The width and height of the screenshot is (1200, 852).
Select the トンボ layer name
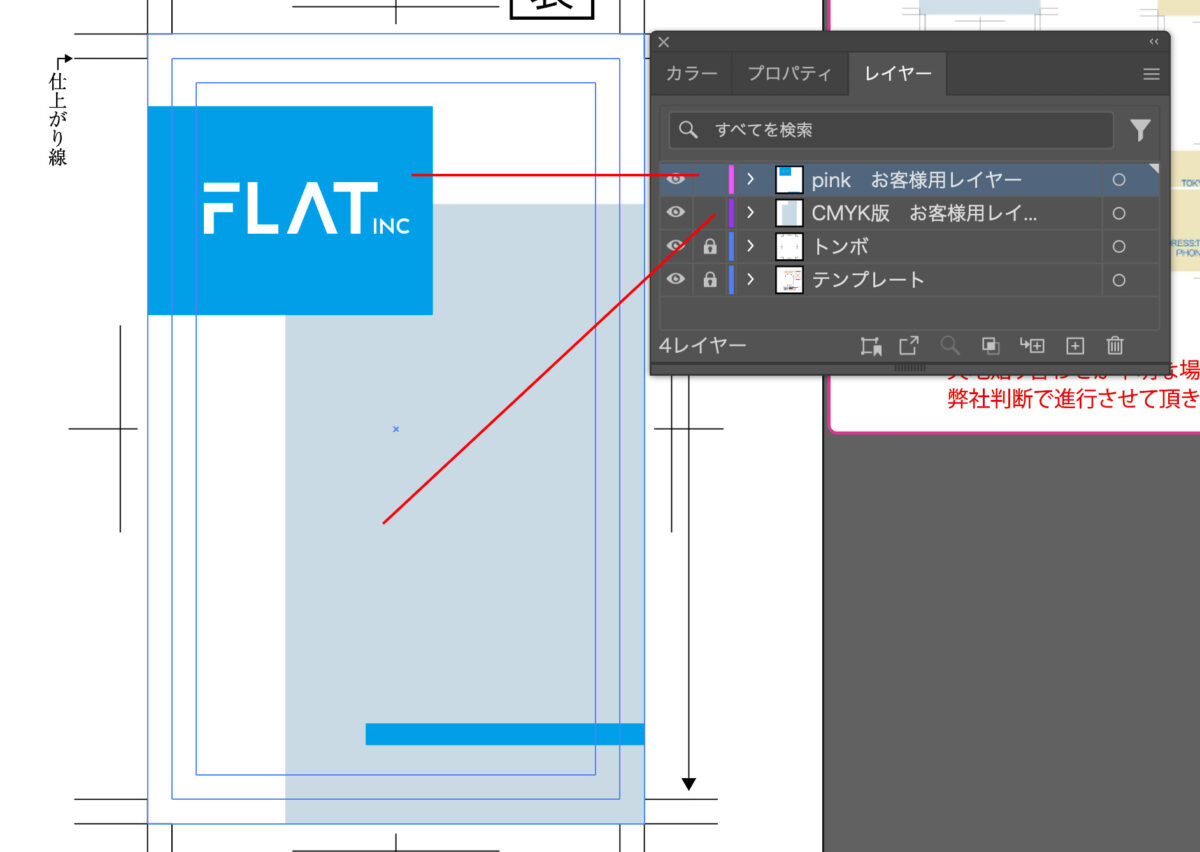click(840, 246)
